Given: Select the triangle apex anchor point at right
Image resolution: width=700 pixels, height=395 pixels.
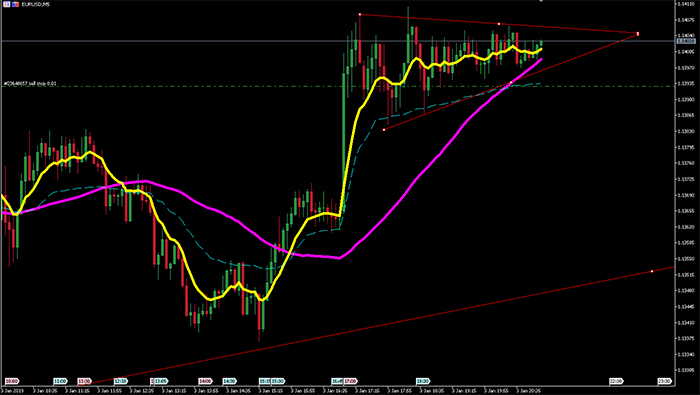Looking at the screenshot, I should pyautogui.click(x=638, y=33).
